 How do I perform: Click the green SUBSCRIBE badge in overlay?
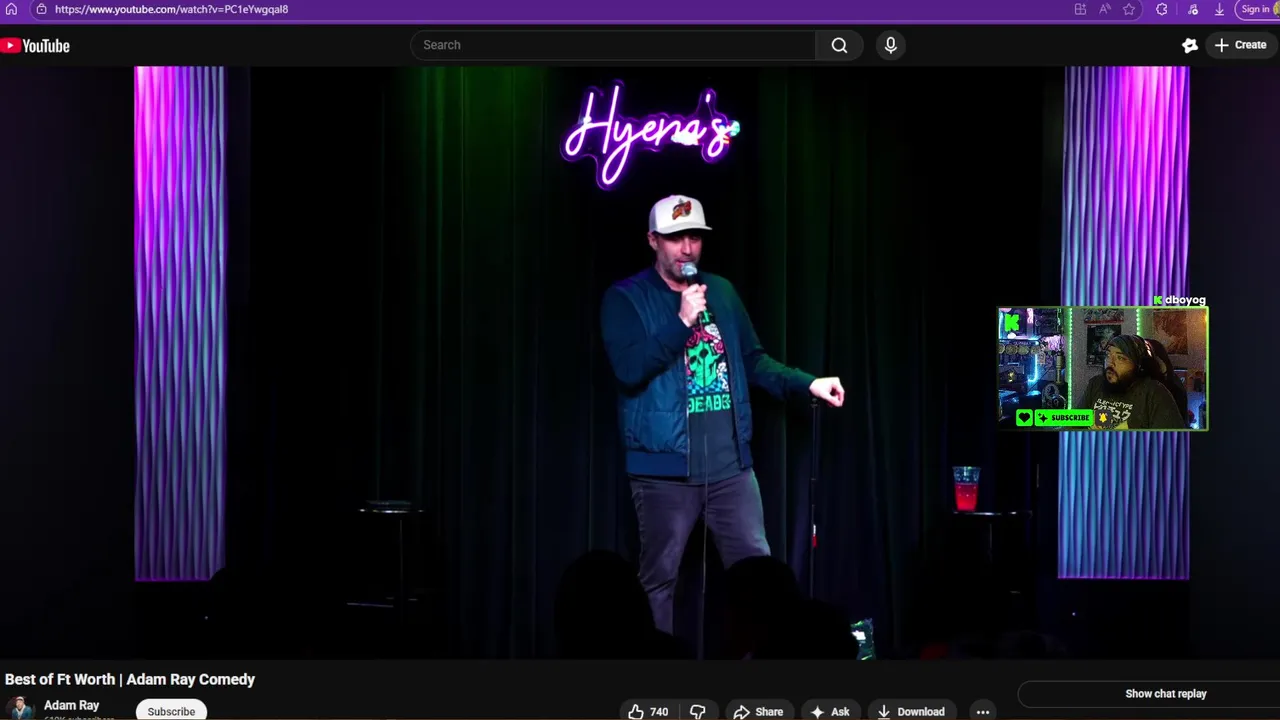(x=1063, y=418)
